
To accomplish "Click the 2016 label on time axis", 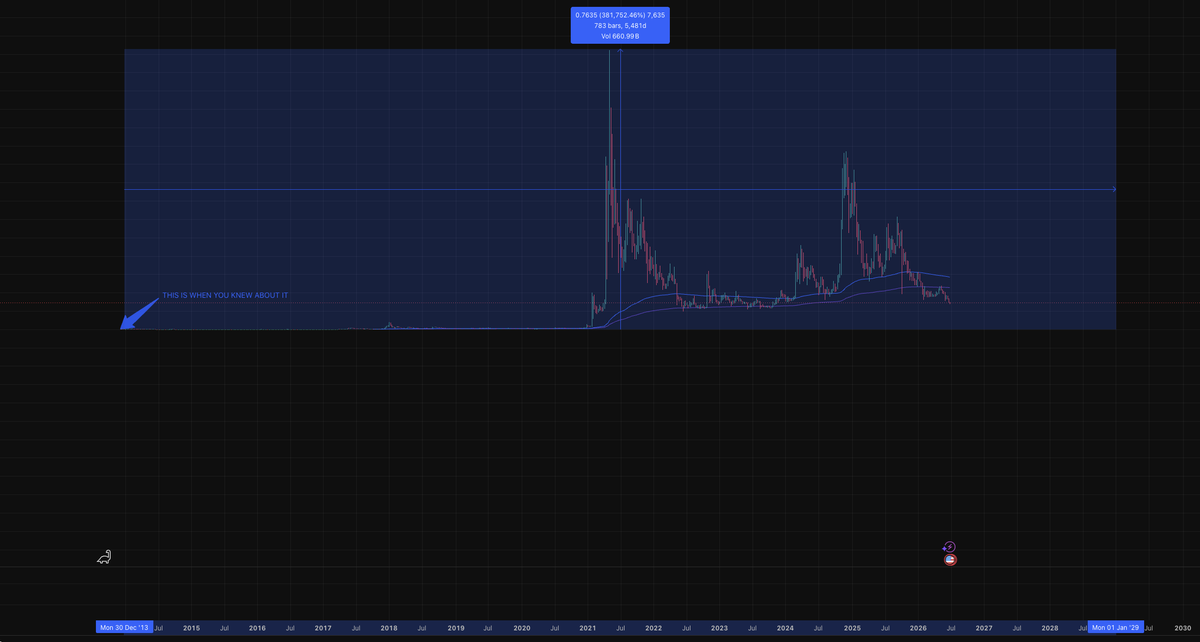I will tap(257, 628).
